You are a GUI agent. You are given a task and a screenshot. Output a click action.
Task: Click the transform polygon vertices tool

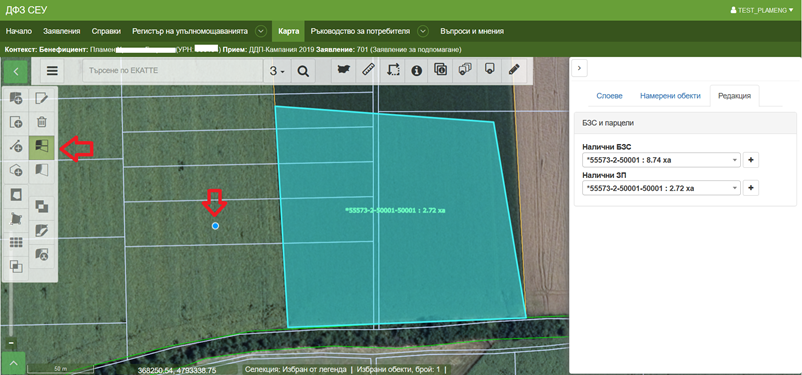click(16, 219)
